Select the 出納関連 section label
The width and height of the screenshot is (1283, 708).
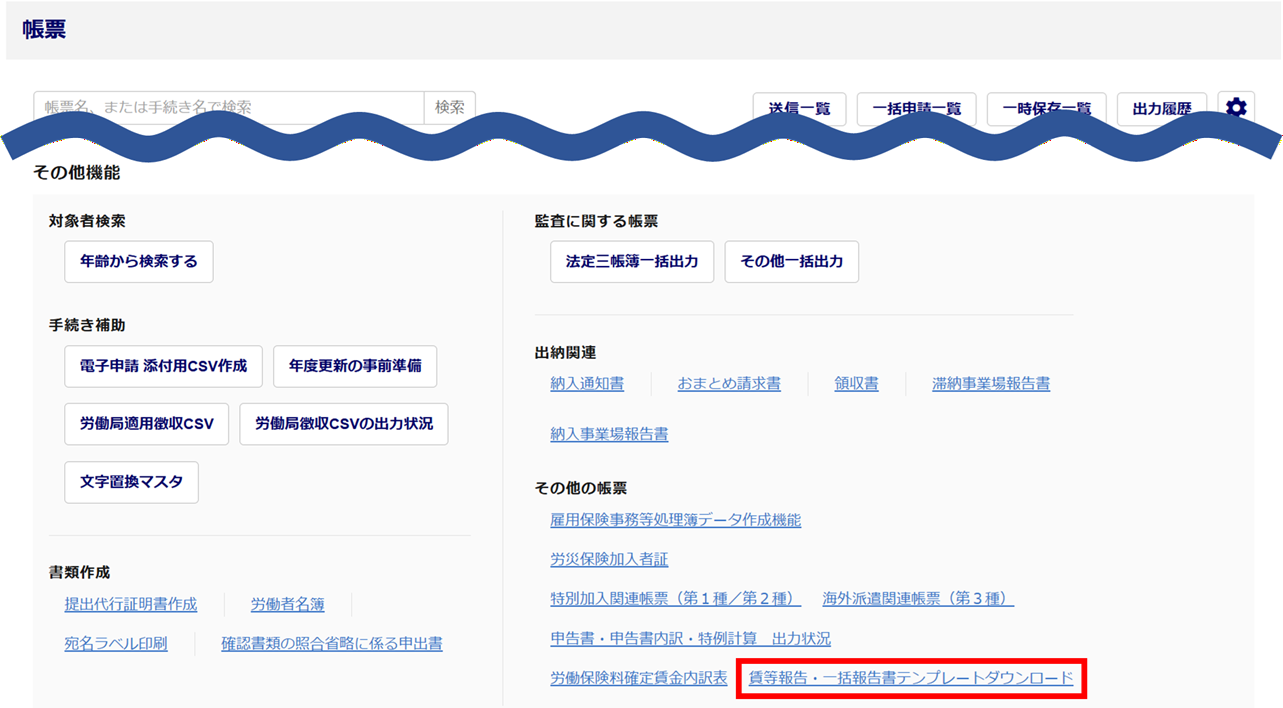point(565,352)
